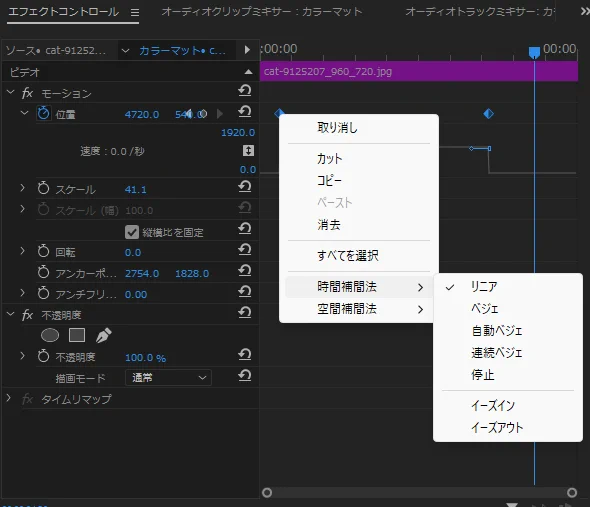Select the second Position keyframe diamond
This screenshot has width=590, height=507.
click(488, 114)
